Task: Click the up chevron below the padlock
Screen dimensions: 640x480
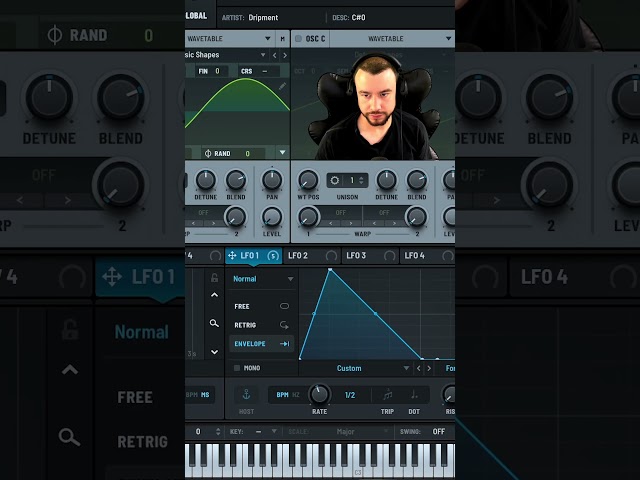Action: tap(214, 295)
